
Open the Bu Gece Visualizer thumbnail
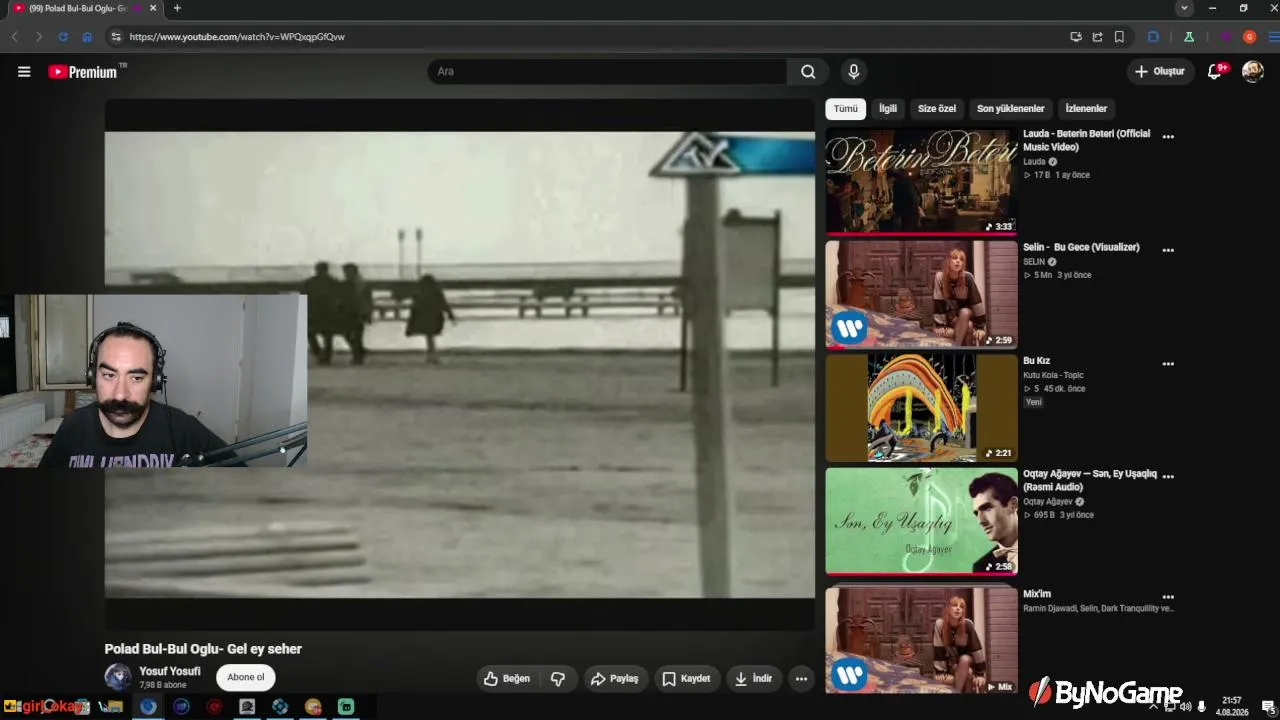pyautogui.click(x=921, y=294)
